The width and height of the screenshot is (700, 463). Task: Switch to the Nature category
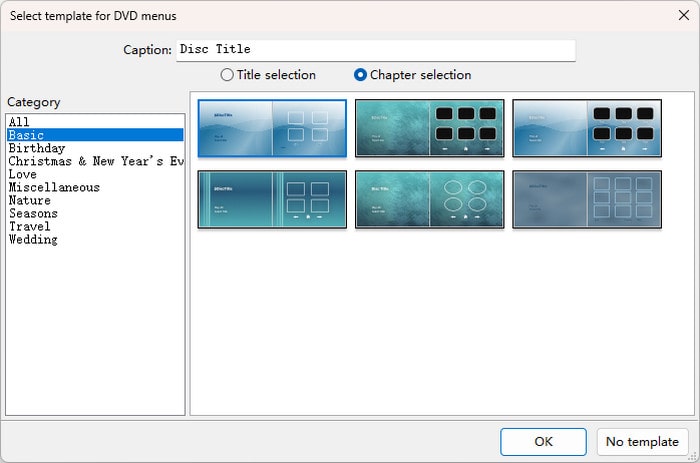[29, 200]
